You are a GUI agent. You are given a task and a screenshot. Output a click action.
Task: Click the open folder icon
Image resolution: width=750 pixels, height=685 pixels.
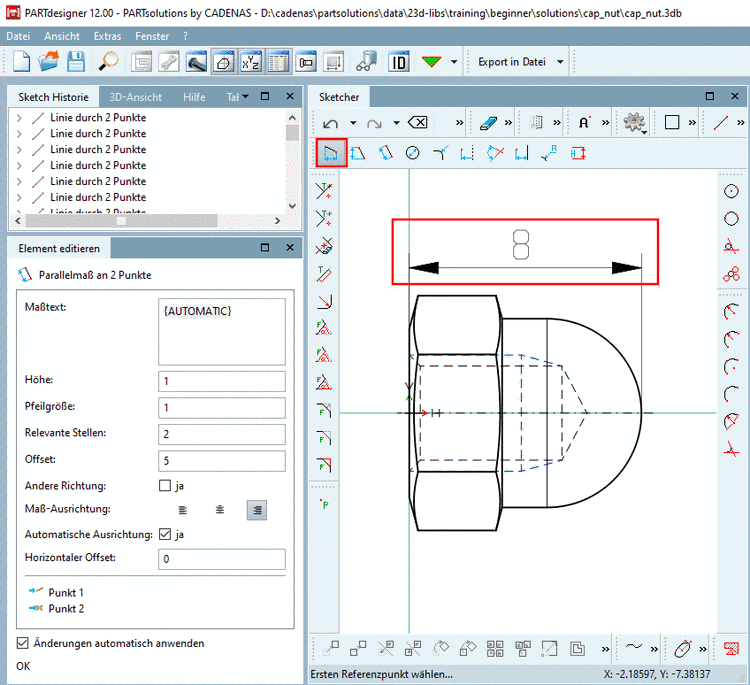click(48, 61)
